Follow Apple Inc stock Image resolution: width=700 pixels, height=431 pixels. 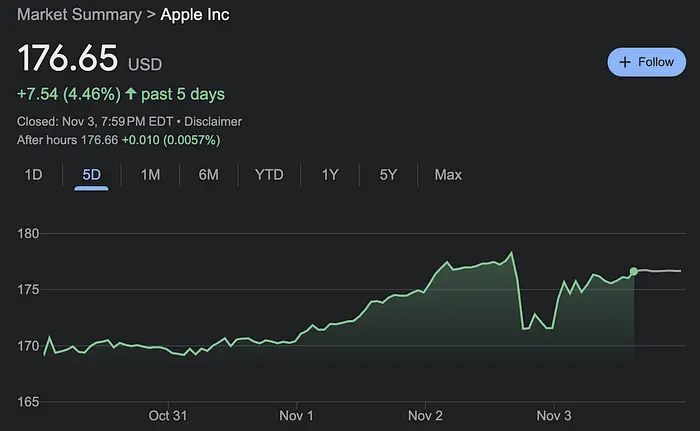pos(647,62)
